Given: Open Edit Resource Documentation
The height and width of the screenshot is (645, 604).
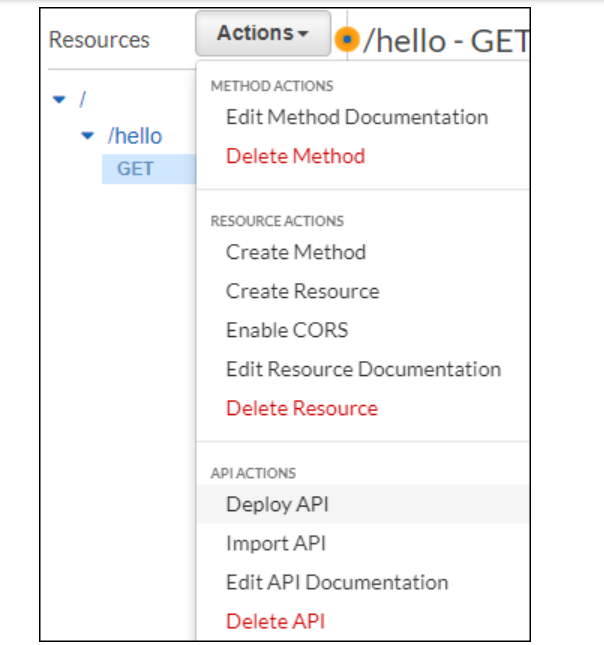Looking at the screenshot, I should tap(363, 369).
